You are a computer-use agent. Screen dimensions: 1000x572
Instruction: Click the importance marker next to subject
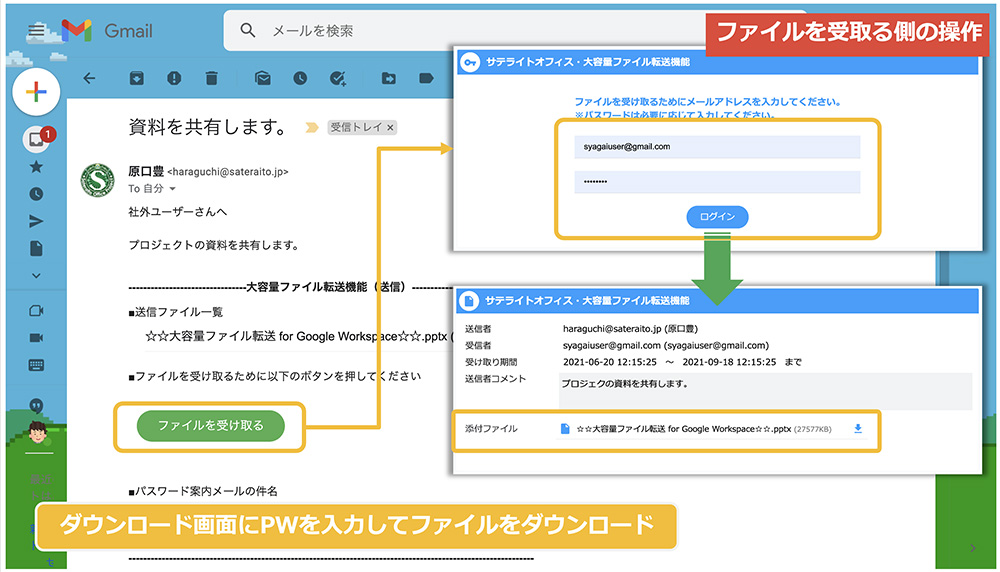click(x=312, y=128)
